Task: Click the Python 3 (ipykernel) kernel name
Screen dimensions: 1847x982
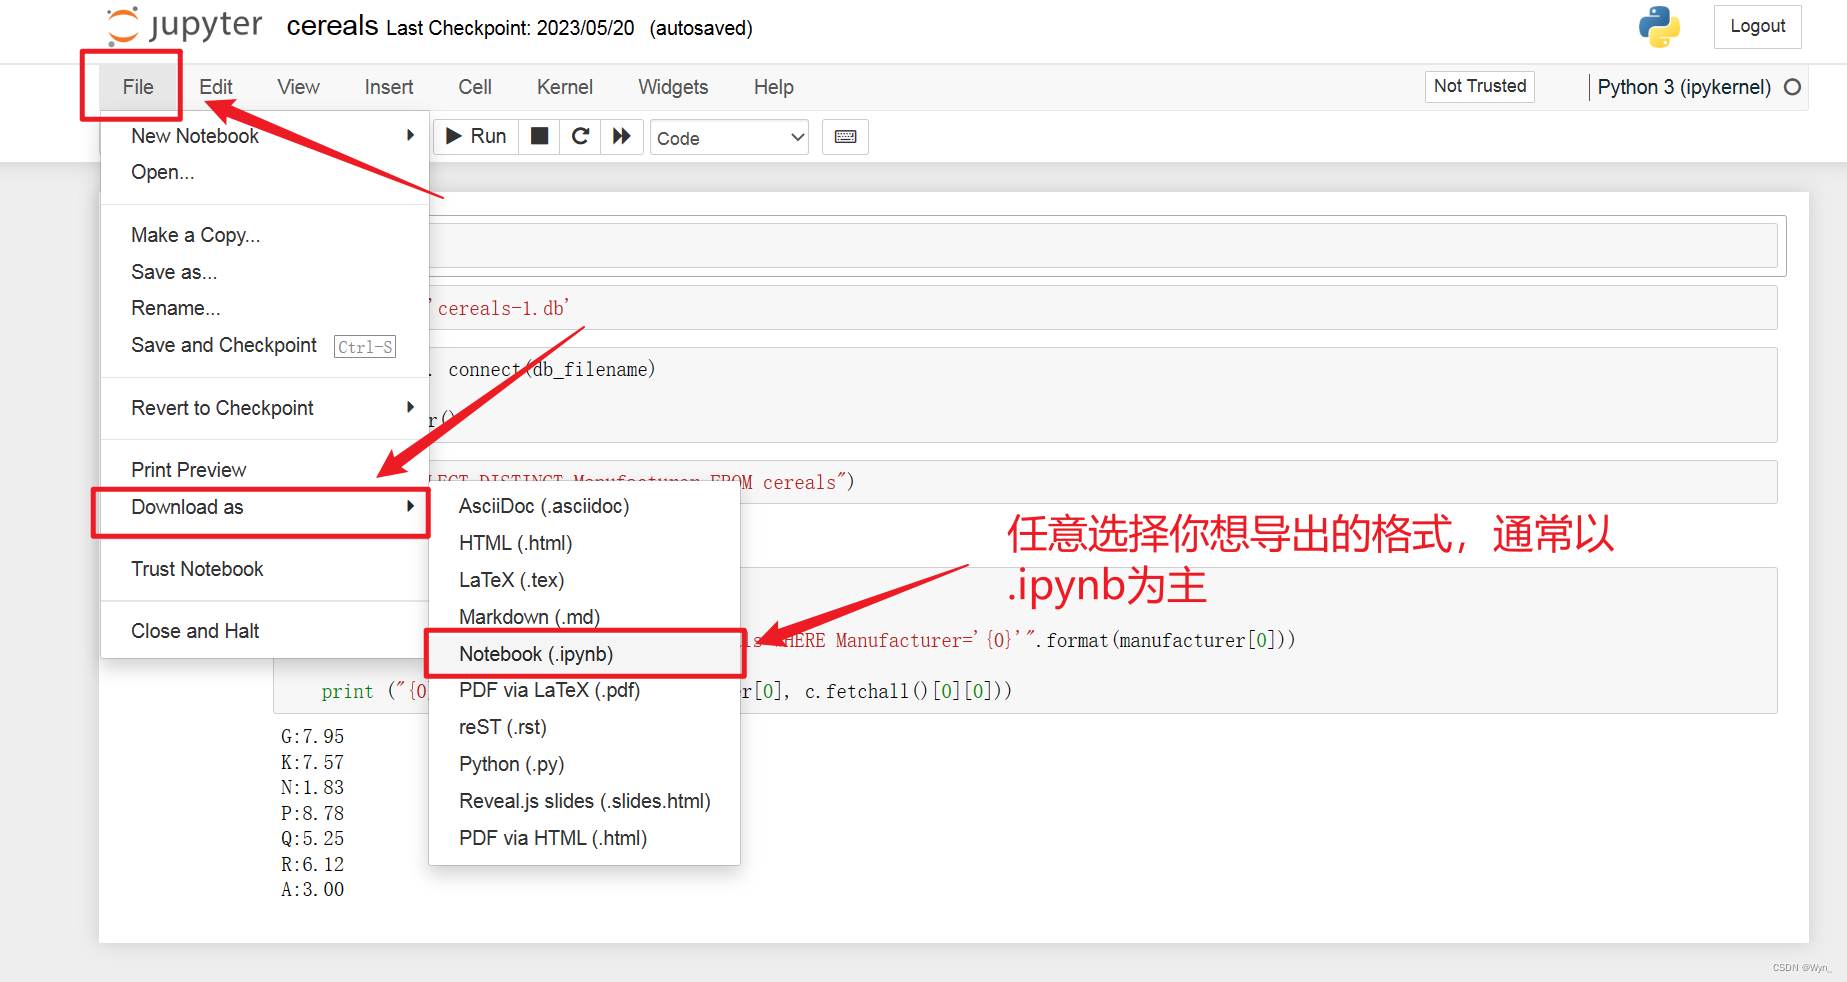Action: pyautogui.click(x=1684, y=87)
